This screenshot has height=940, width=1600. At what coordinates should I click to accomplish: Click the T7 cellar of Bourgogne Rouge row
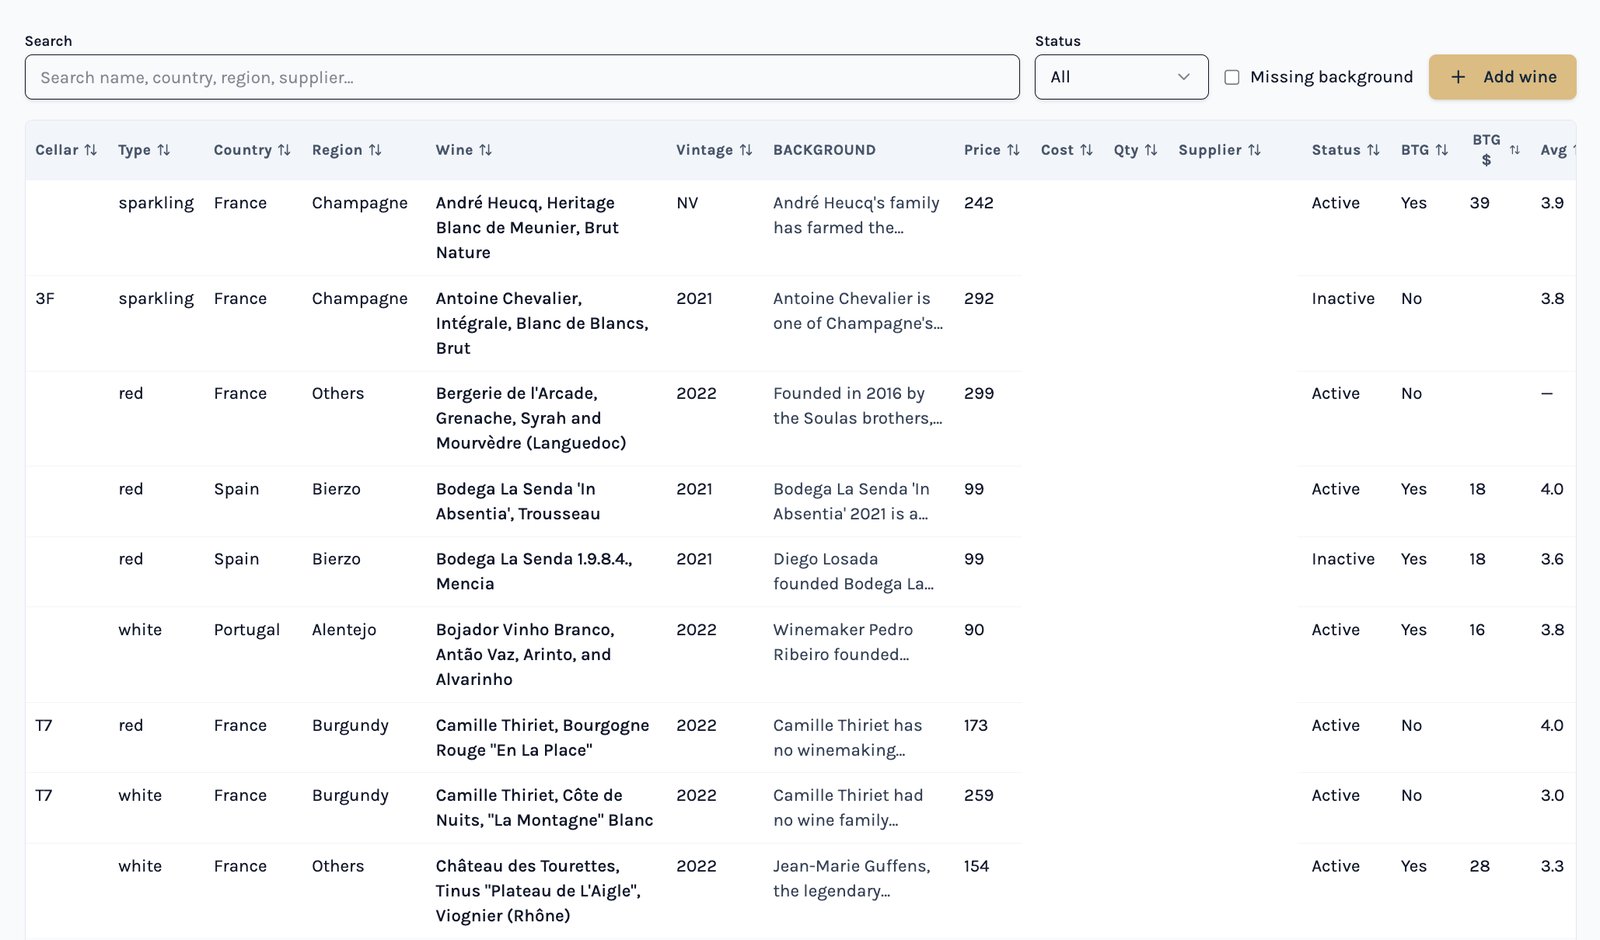(x=44, y=725)
